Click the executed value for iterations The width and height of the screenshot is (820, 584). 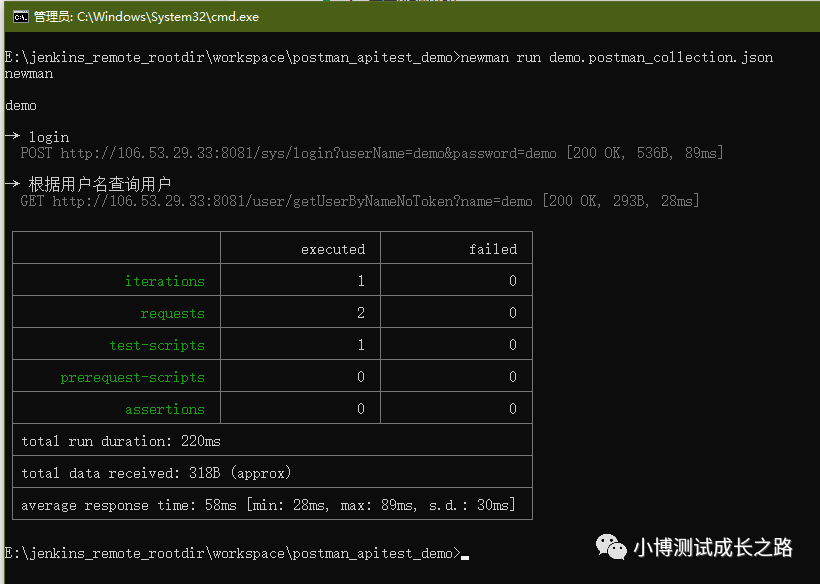pyautogui.click(x=361, y=281)
